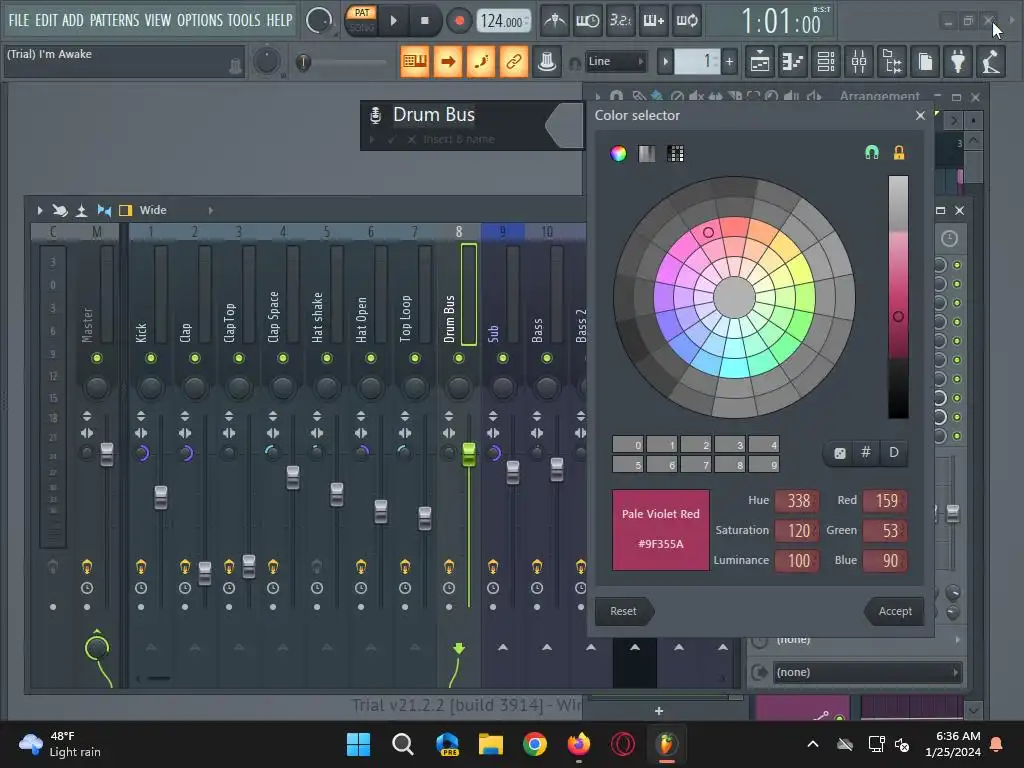Click the multi-touch control hat icon
Viewport: 1024px width, 768px height.
click(x=547, y=62)
